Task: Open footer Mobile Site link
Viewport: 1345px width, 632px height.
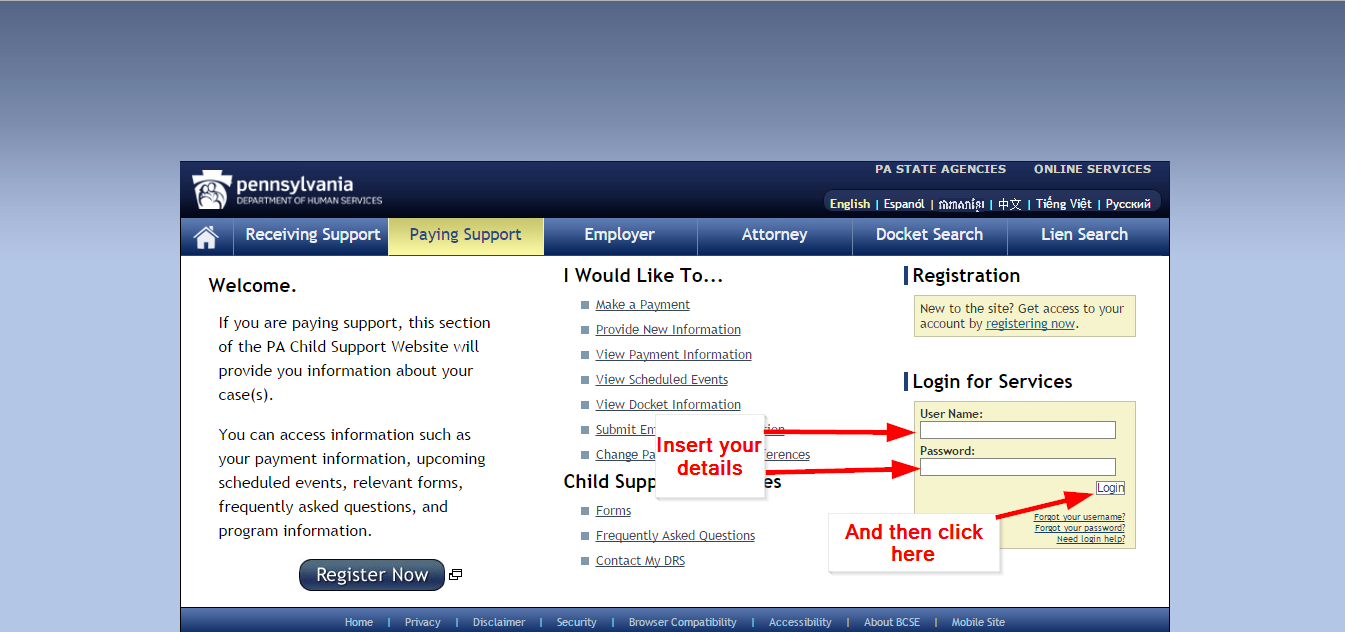Action: [x=978, y=622]
